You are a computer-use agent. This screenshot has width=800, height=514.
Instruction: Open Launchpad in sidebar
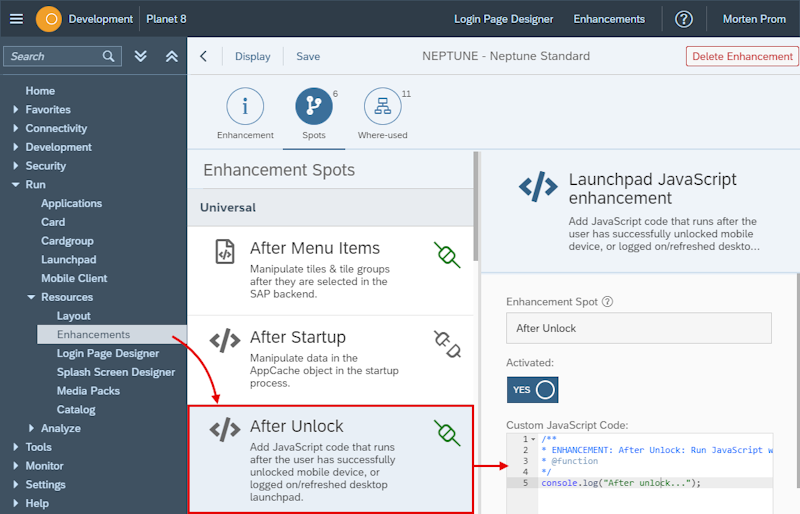[x=69, y=260]
